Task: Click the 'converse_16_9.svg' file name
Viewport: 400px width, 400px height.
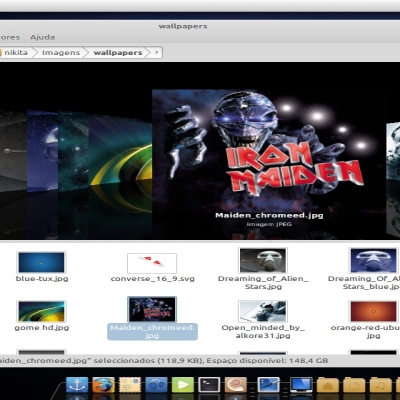Action: tap(153, 279)
